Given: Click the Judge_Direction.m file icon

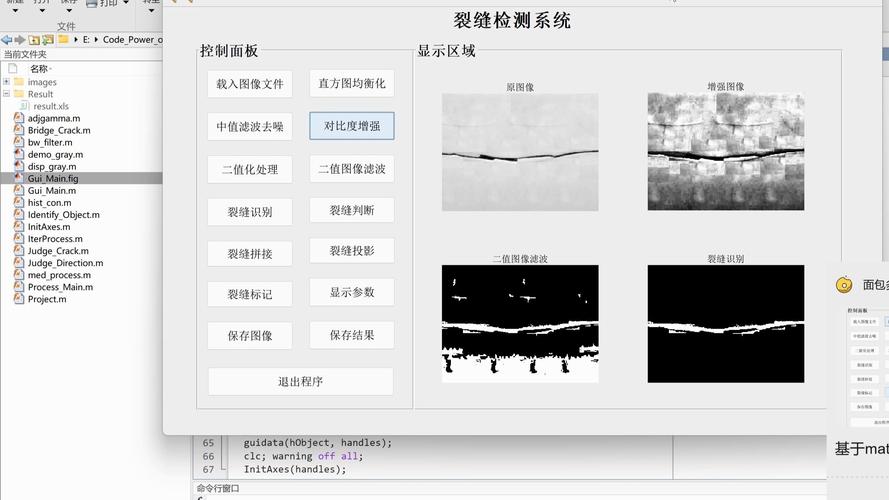Looking at the screenshot, I should [x=19, y=262].
